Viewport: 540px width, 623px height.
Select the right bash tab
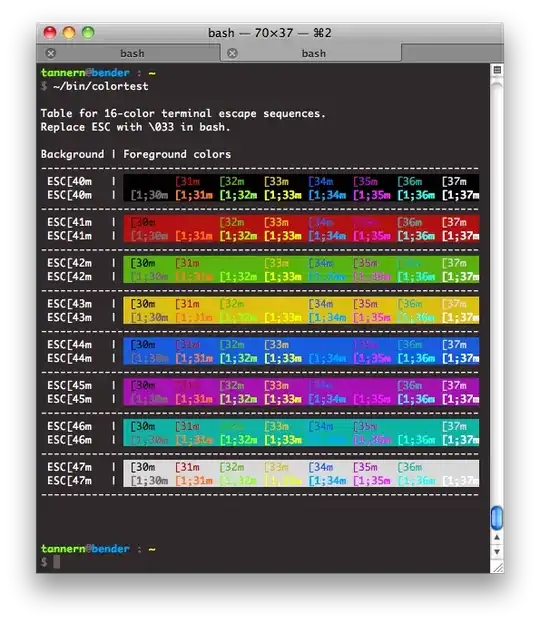pyautogui.click(x=311, y=53)
